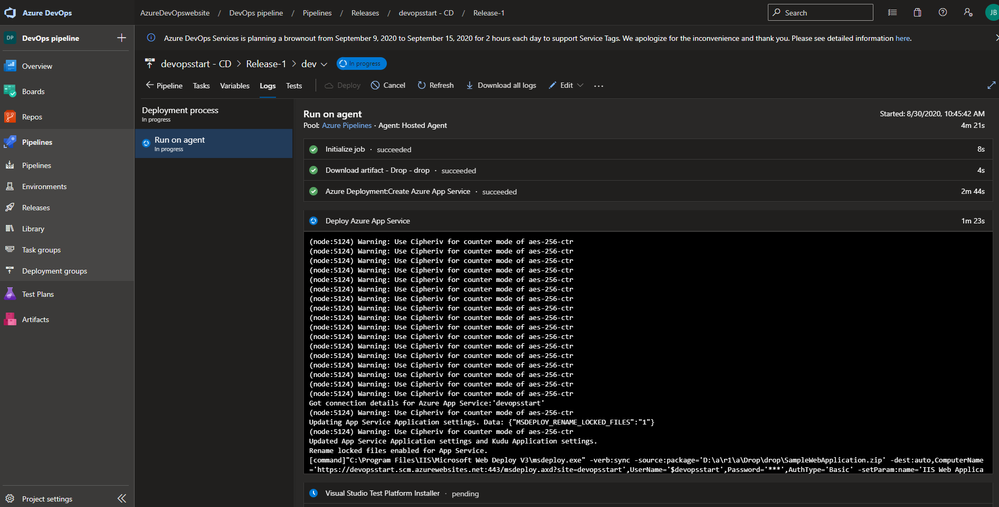This screenshot has height=507, width=999.
Task: Open the Download artifact - Drop step
Action: 647,170
